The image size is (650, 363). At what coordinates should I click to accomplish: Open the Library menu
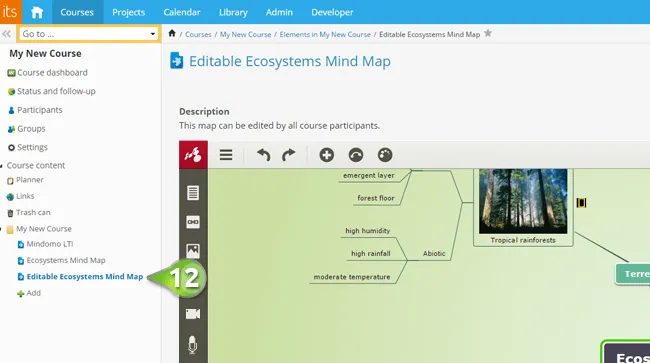[233, 12]
